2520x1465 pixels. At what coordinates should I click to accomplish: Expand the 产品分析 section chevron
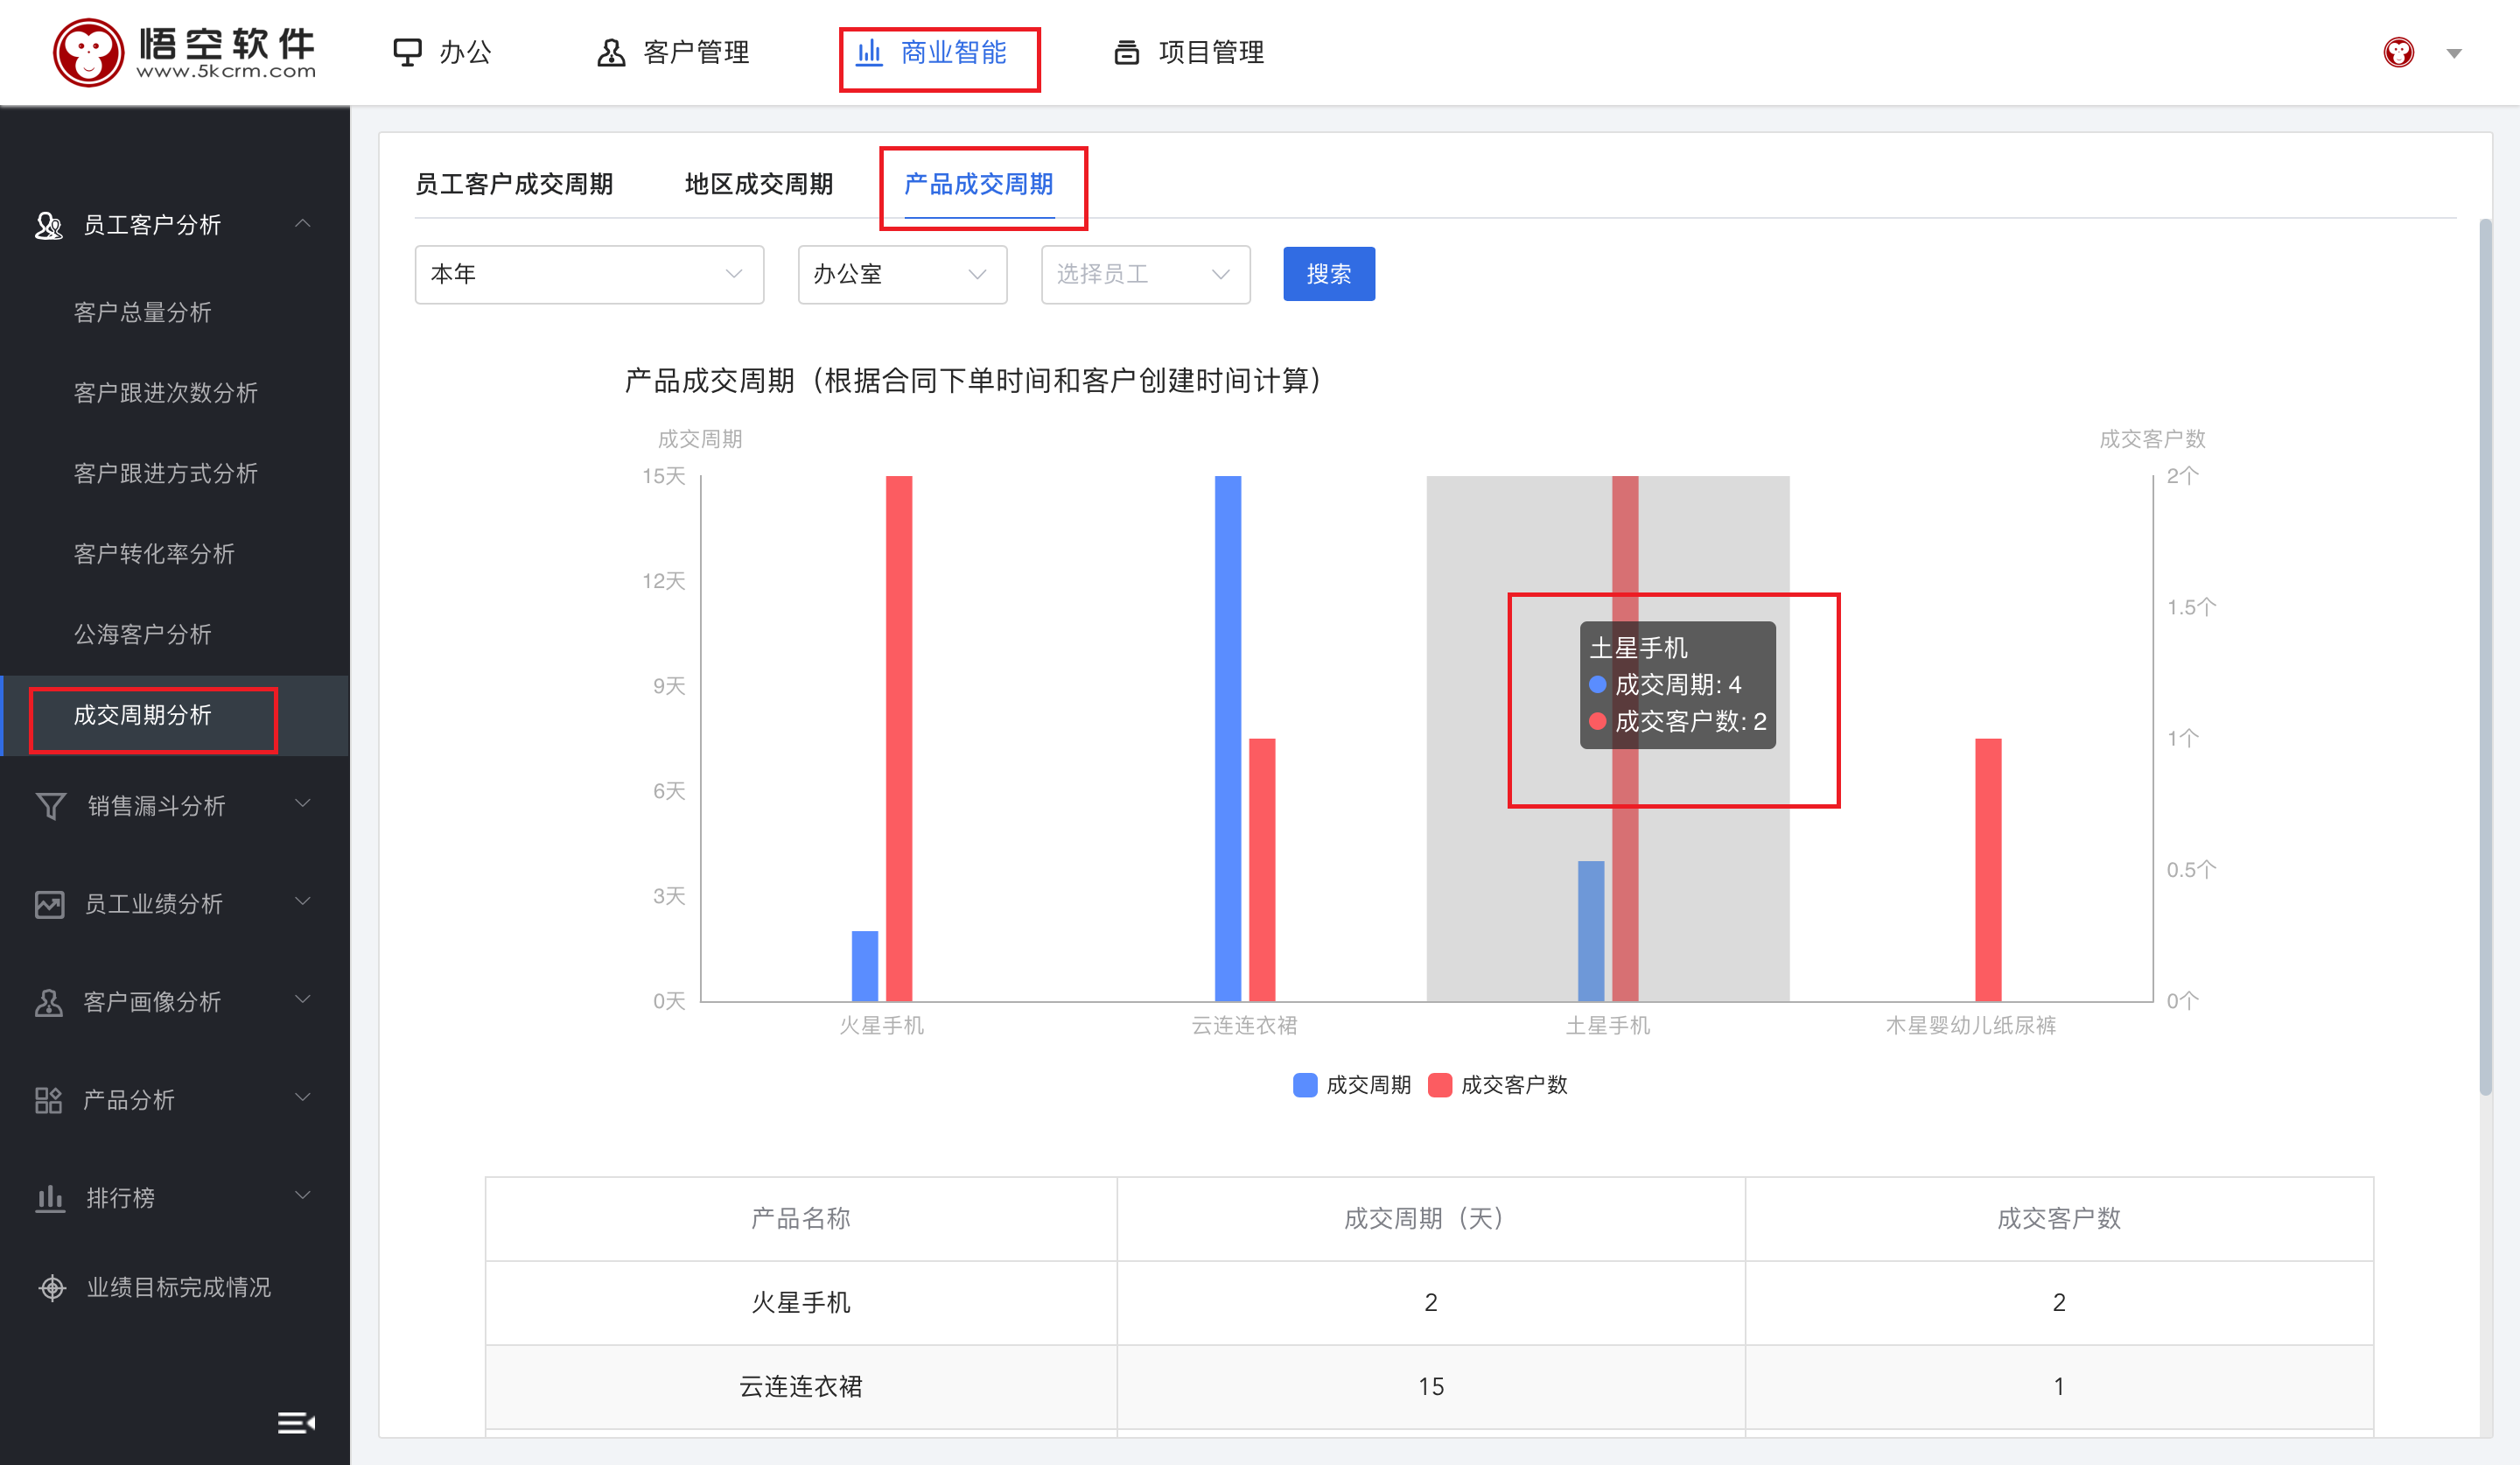(x=303, y=1097)
